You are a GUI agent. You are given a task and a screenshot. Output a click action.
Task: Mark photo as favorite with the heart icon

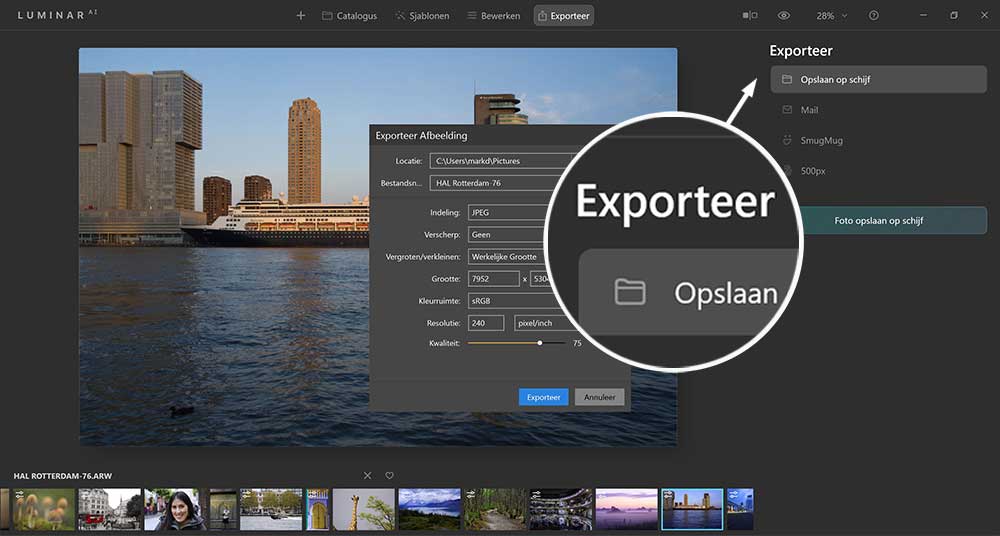[x=390, y=475]
